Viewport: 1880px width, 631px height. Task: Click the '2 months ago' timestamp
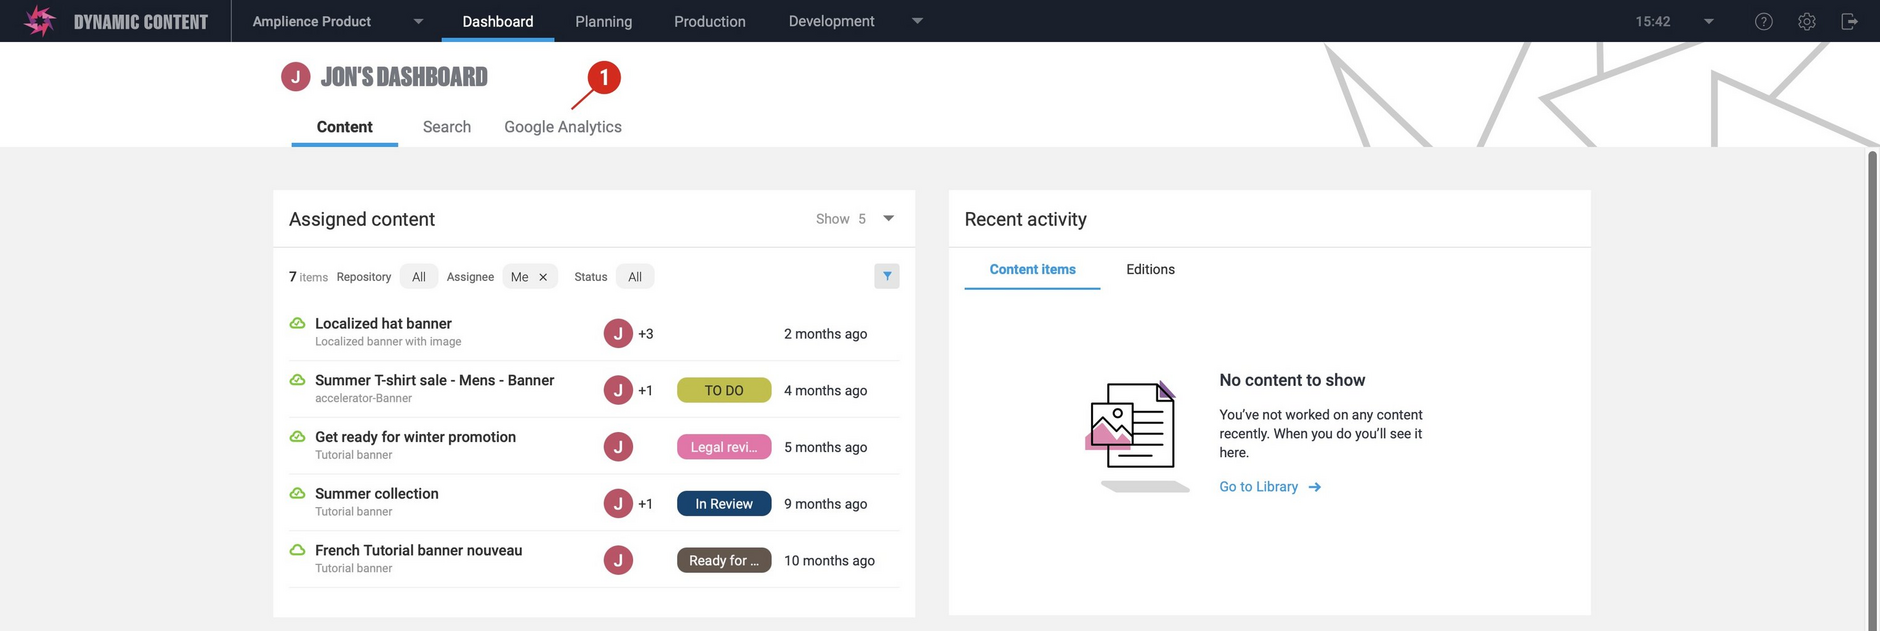tap(825, 334)
